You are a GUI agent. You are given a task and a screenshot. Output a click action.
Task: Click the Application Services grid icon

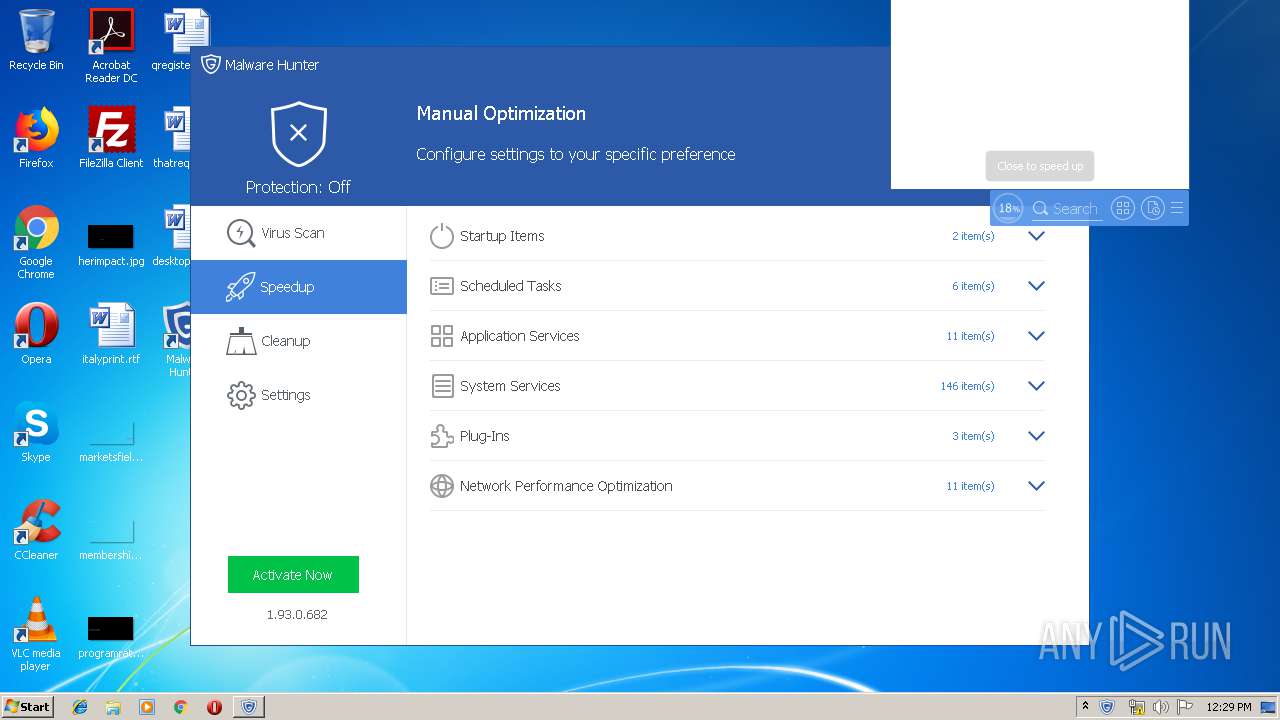tap(441, 336)
